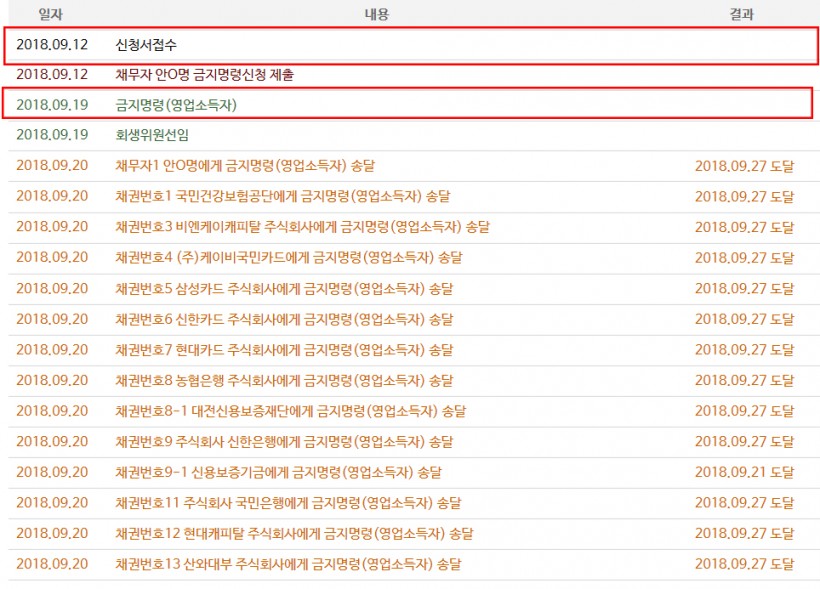Click 채권번호8-1 대전신용보증재단 송달 entry

291,411
